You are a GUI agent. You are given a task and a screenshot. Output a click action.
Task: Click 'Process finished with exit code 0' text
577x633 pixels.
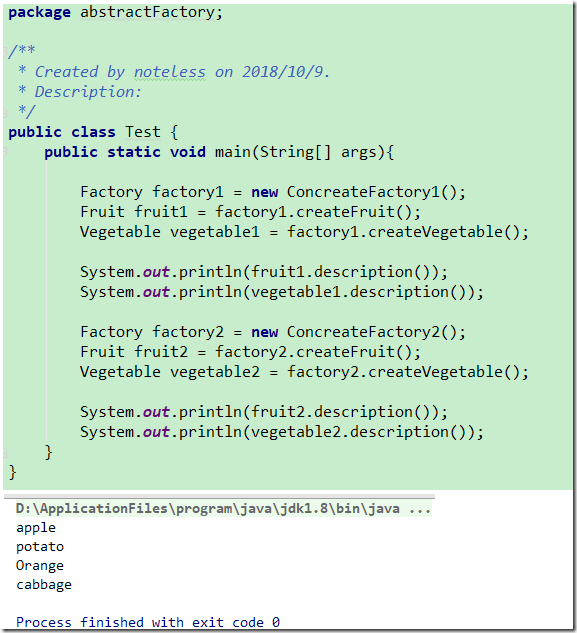(148, 623)
